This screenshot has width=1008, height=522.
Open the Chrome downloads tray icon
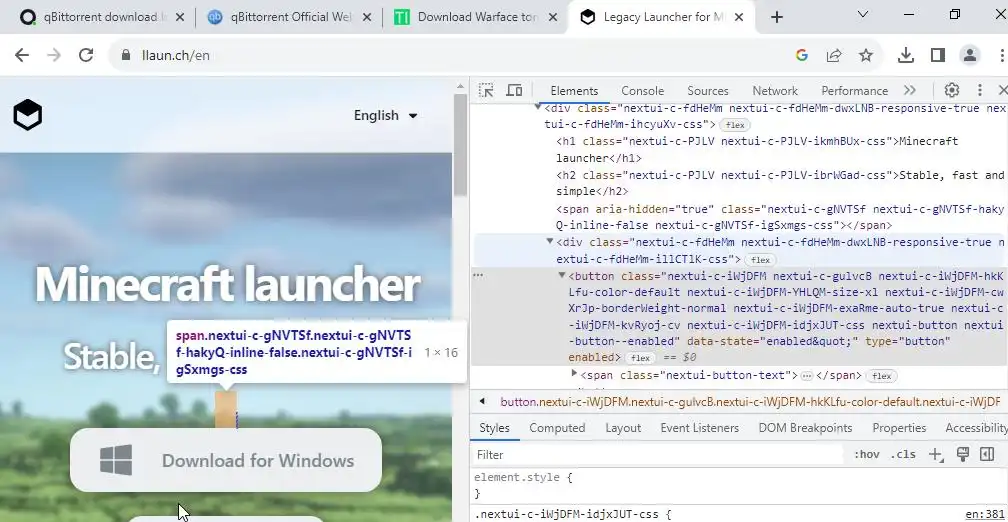906,55
